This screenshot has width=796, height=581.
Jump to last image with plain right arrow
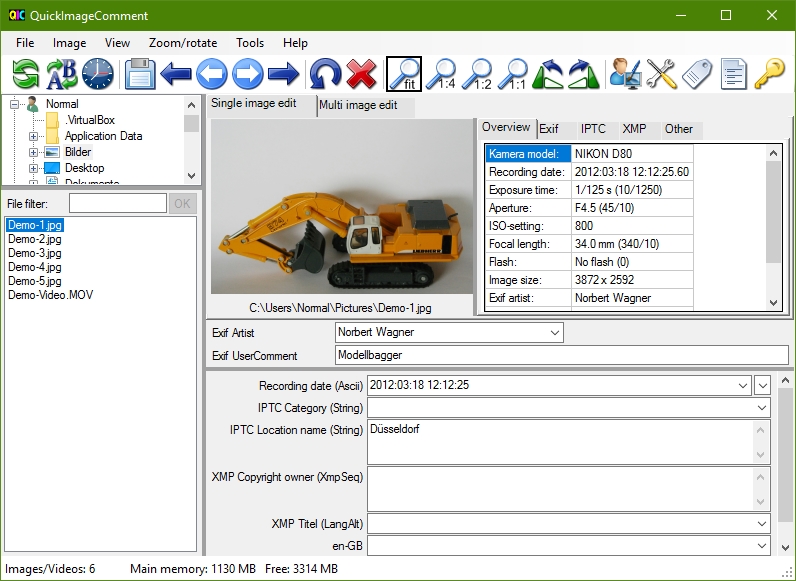pos(283,74)
